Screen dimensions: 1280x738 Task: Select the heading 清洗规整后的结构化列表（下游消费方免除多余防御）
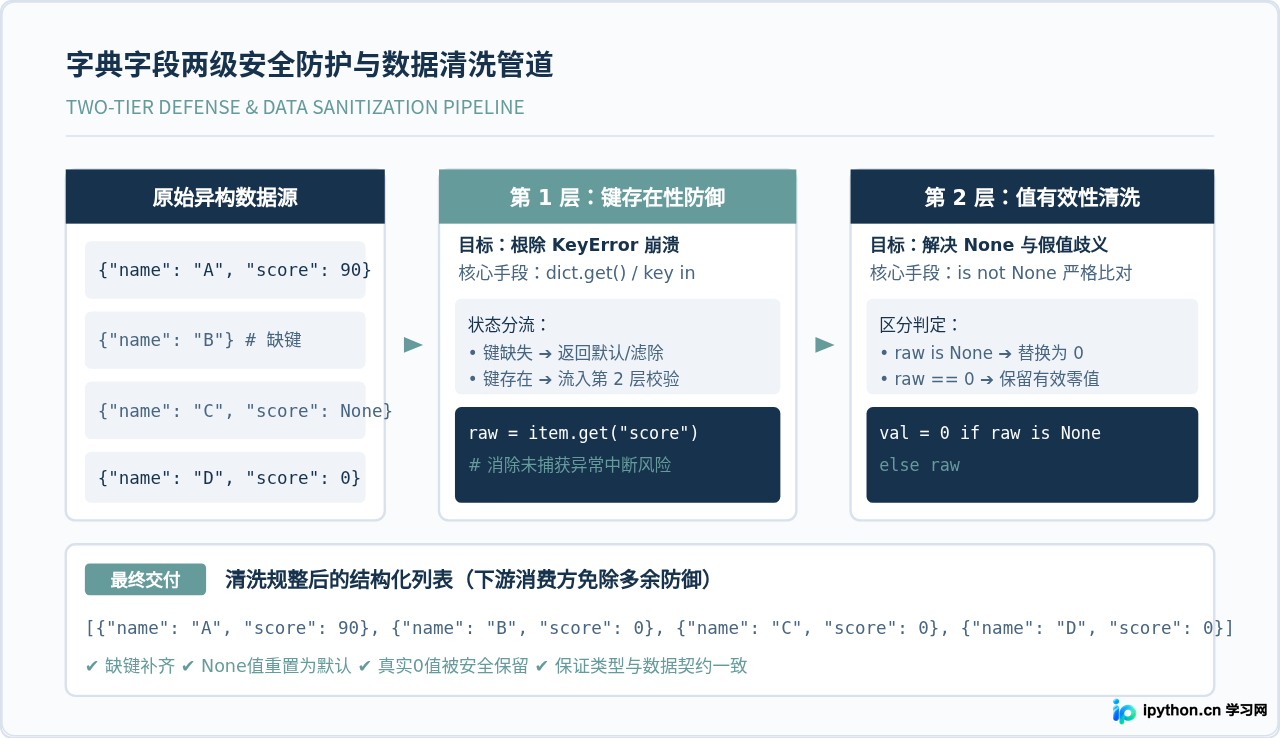point(468,580)
